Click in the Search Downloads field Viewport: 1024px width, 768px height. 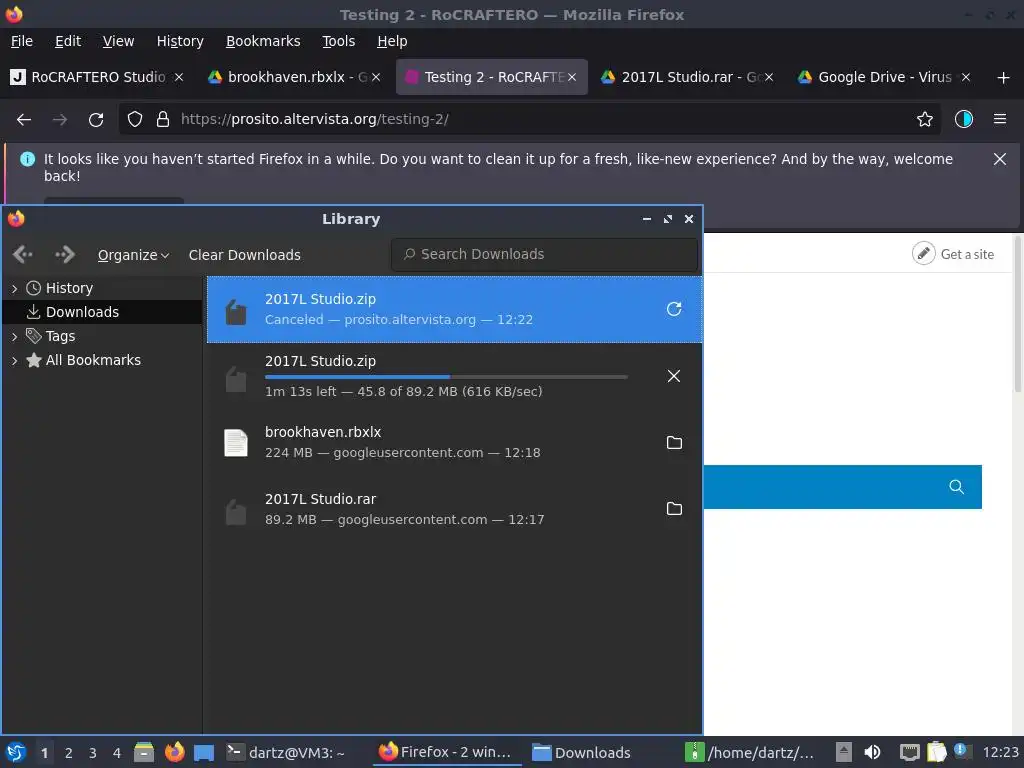[544, 254]
